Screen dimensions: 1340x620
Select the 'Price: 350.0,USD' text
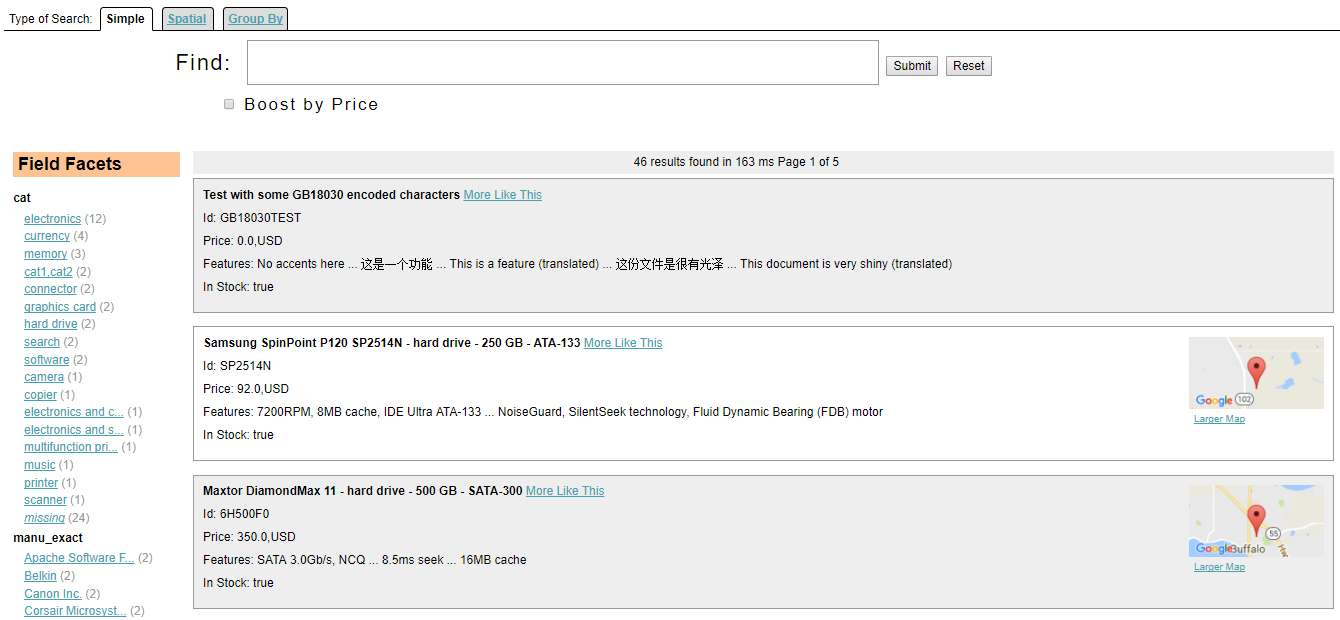[x=249, y=537]
